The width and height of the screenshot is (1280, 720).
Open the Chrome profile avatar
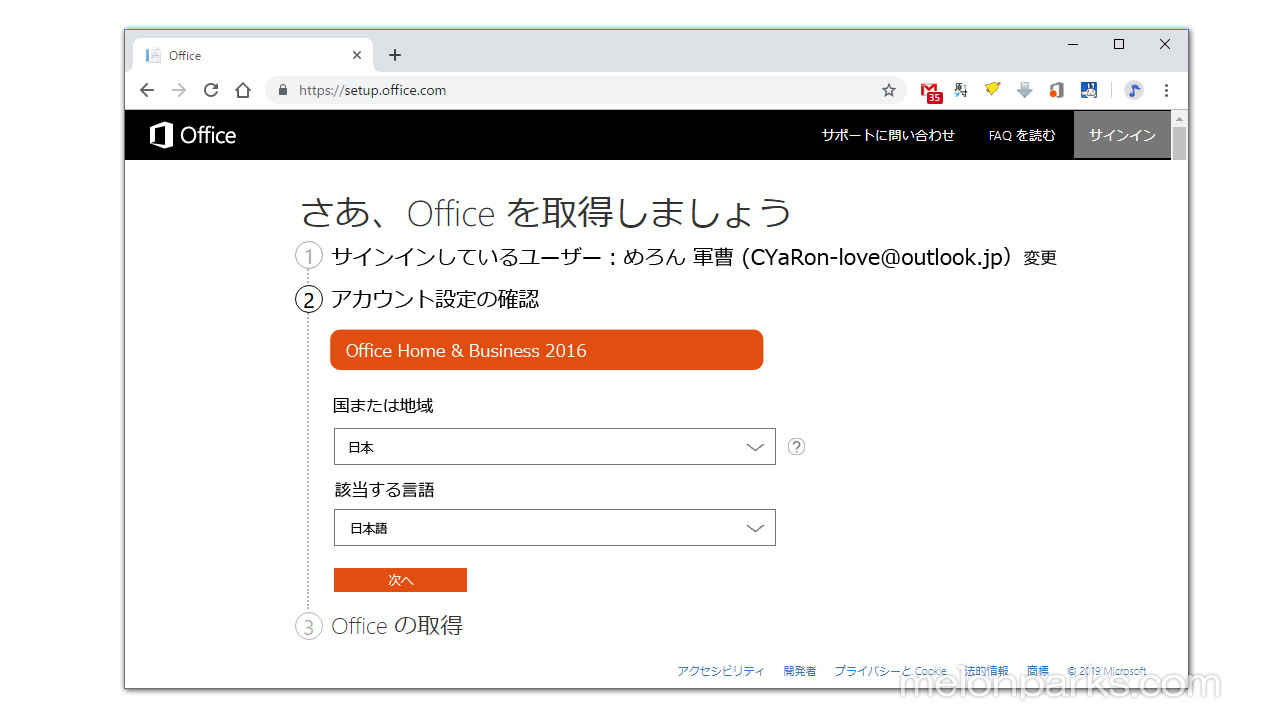[1134, 90]
